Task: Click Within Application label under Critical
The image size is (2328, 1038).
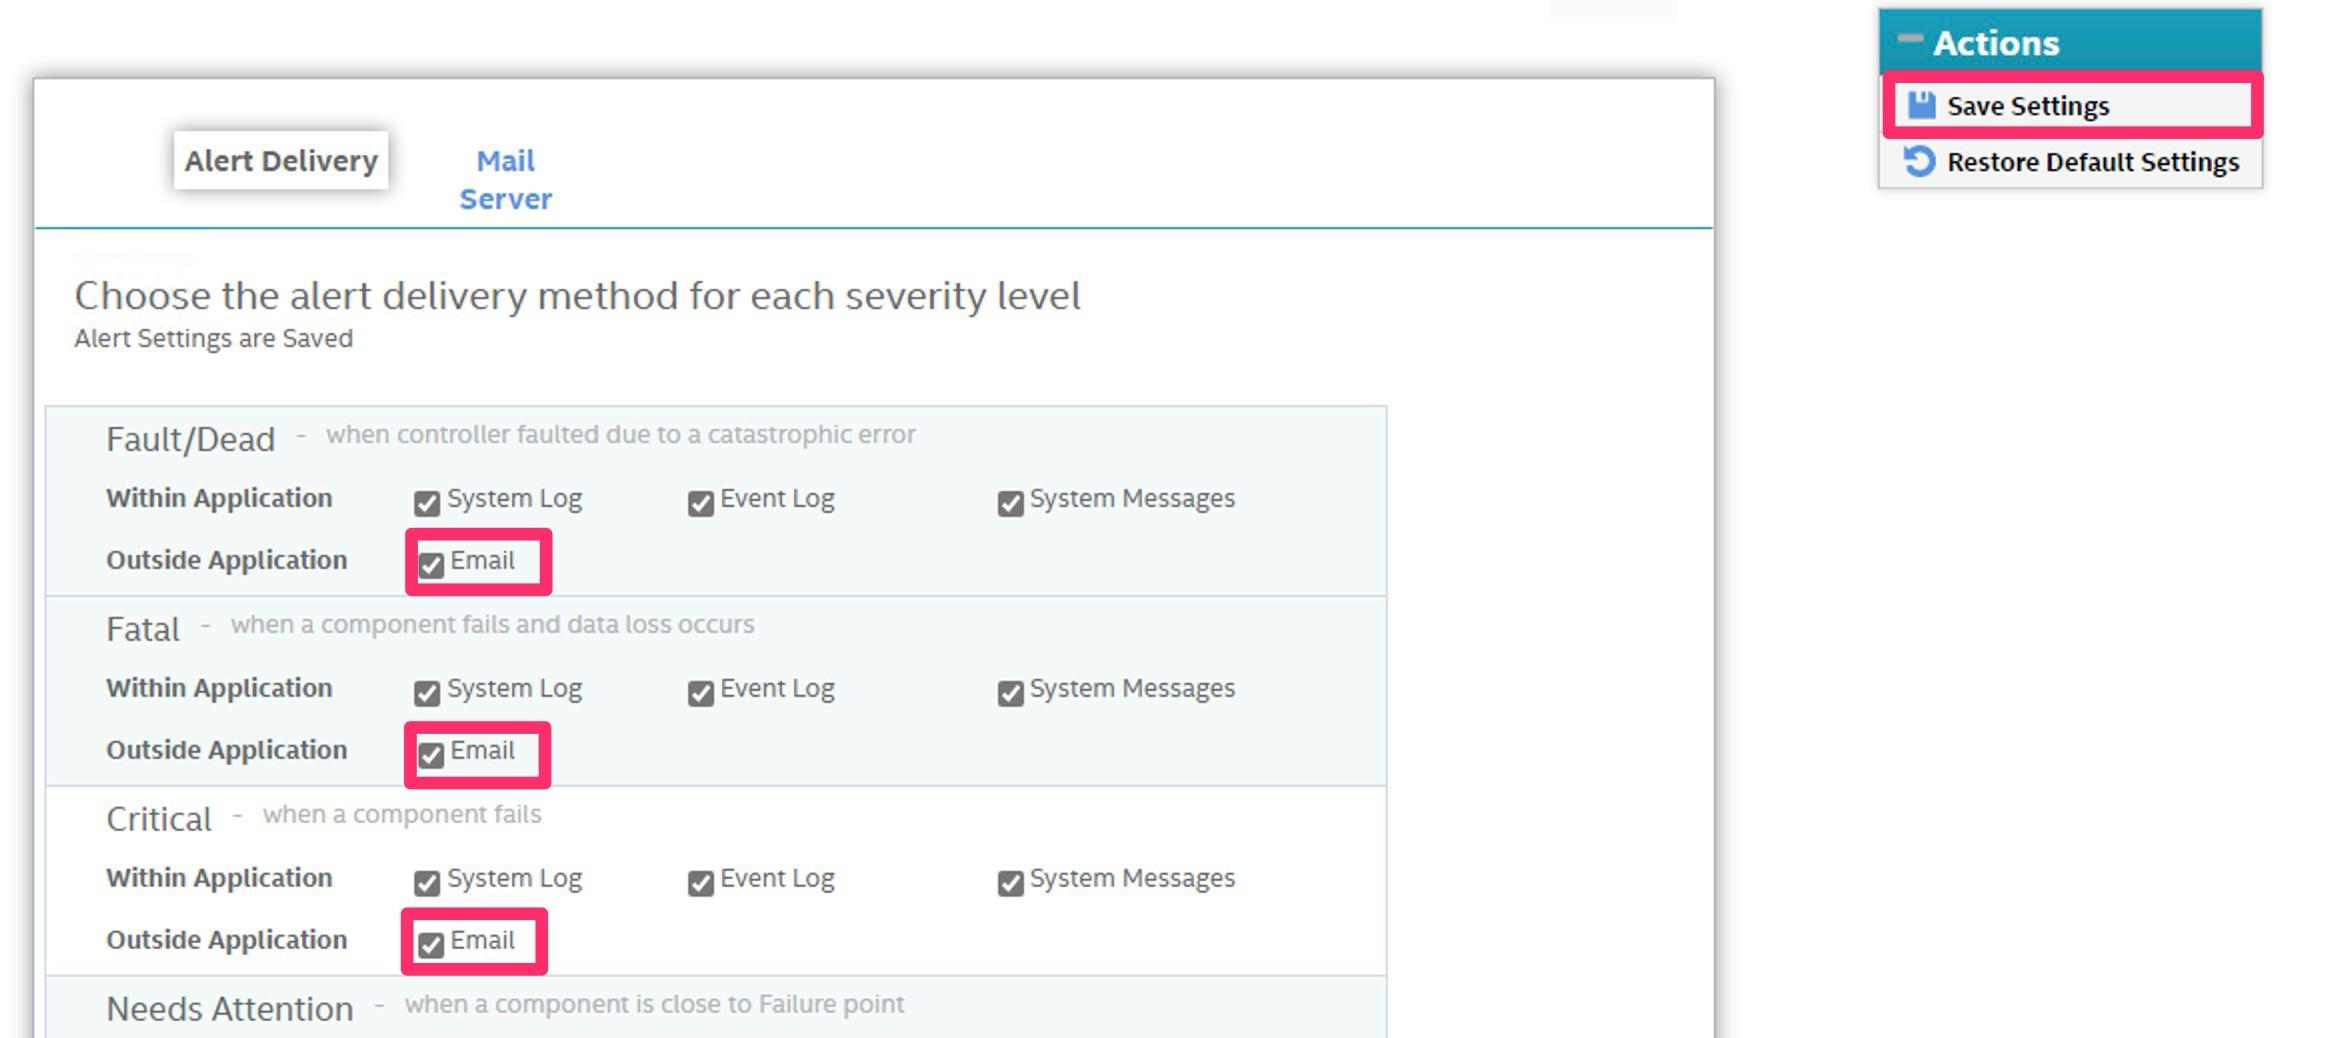Action: pyautogui.click(x=219, y=878)
